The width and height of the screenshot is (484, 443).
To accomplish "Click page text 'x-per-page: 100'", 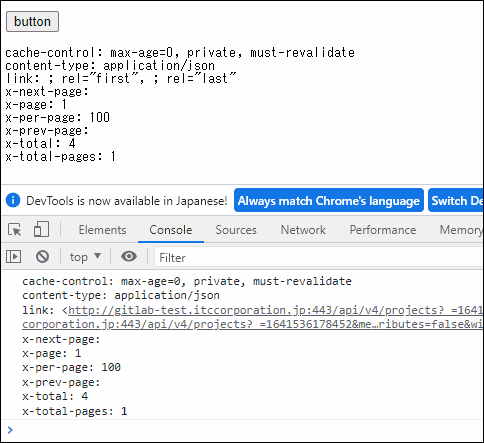I will [57, 118].
